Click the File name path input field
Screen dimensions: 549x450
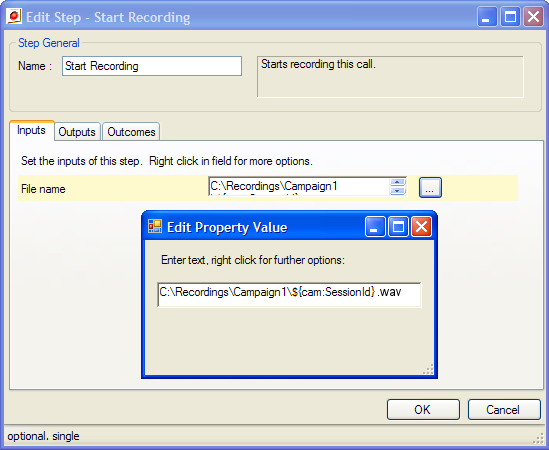(x=300, y=186)
